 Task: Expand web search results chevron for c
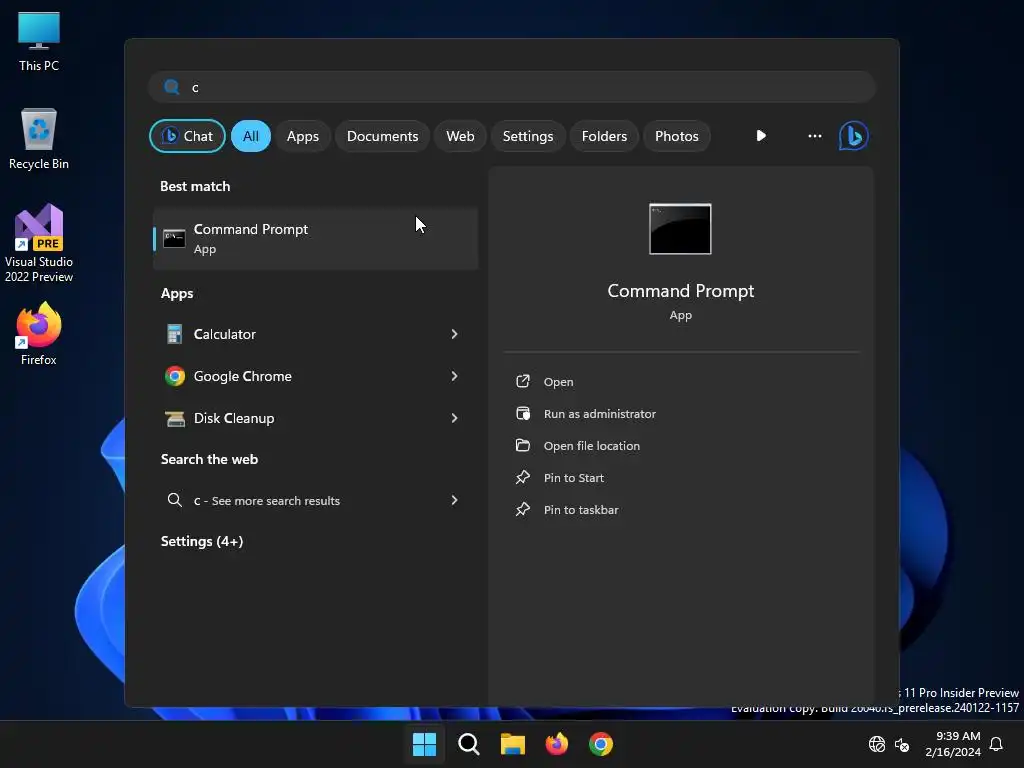click(x=455, y=500)
